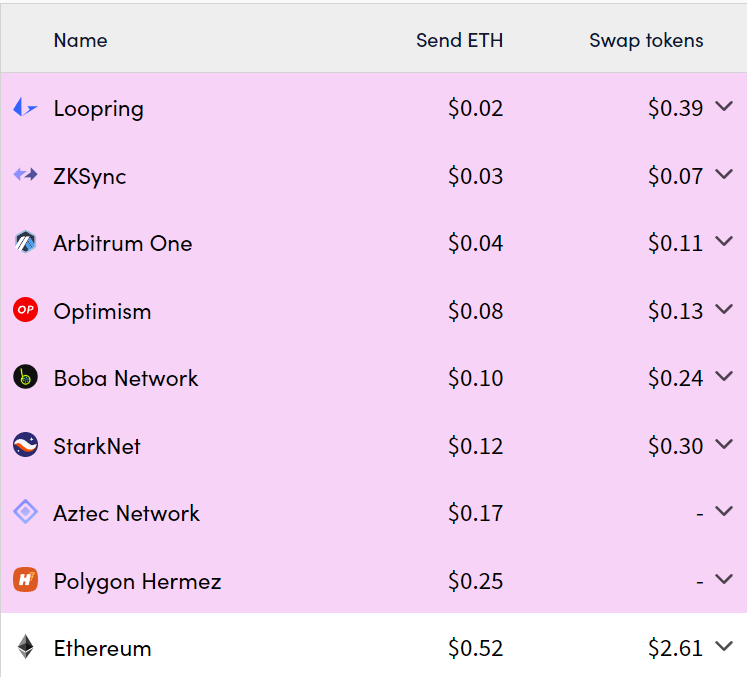Expand the Arbitrum One row chevron
Screen dimensions: 747x677
click(724, 242)
